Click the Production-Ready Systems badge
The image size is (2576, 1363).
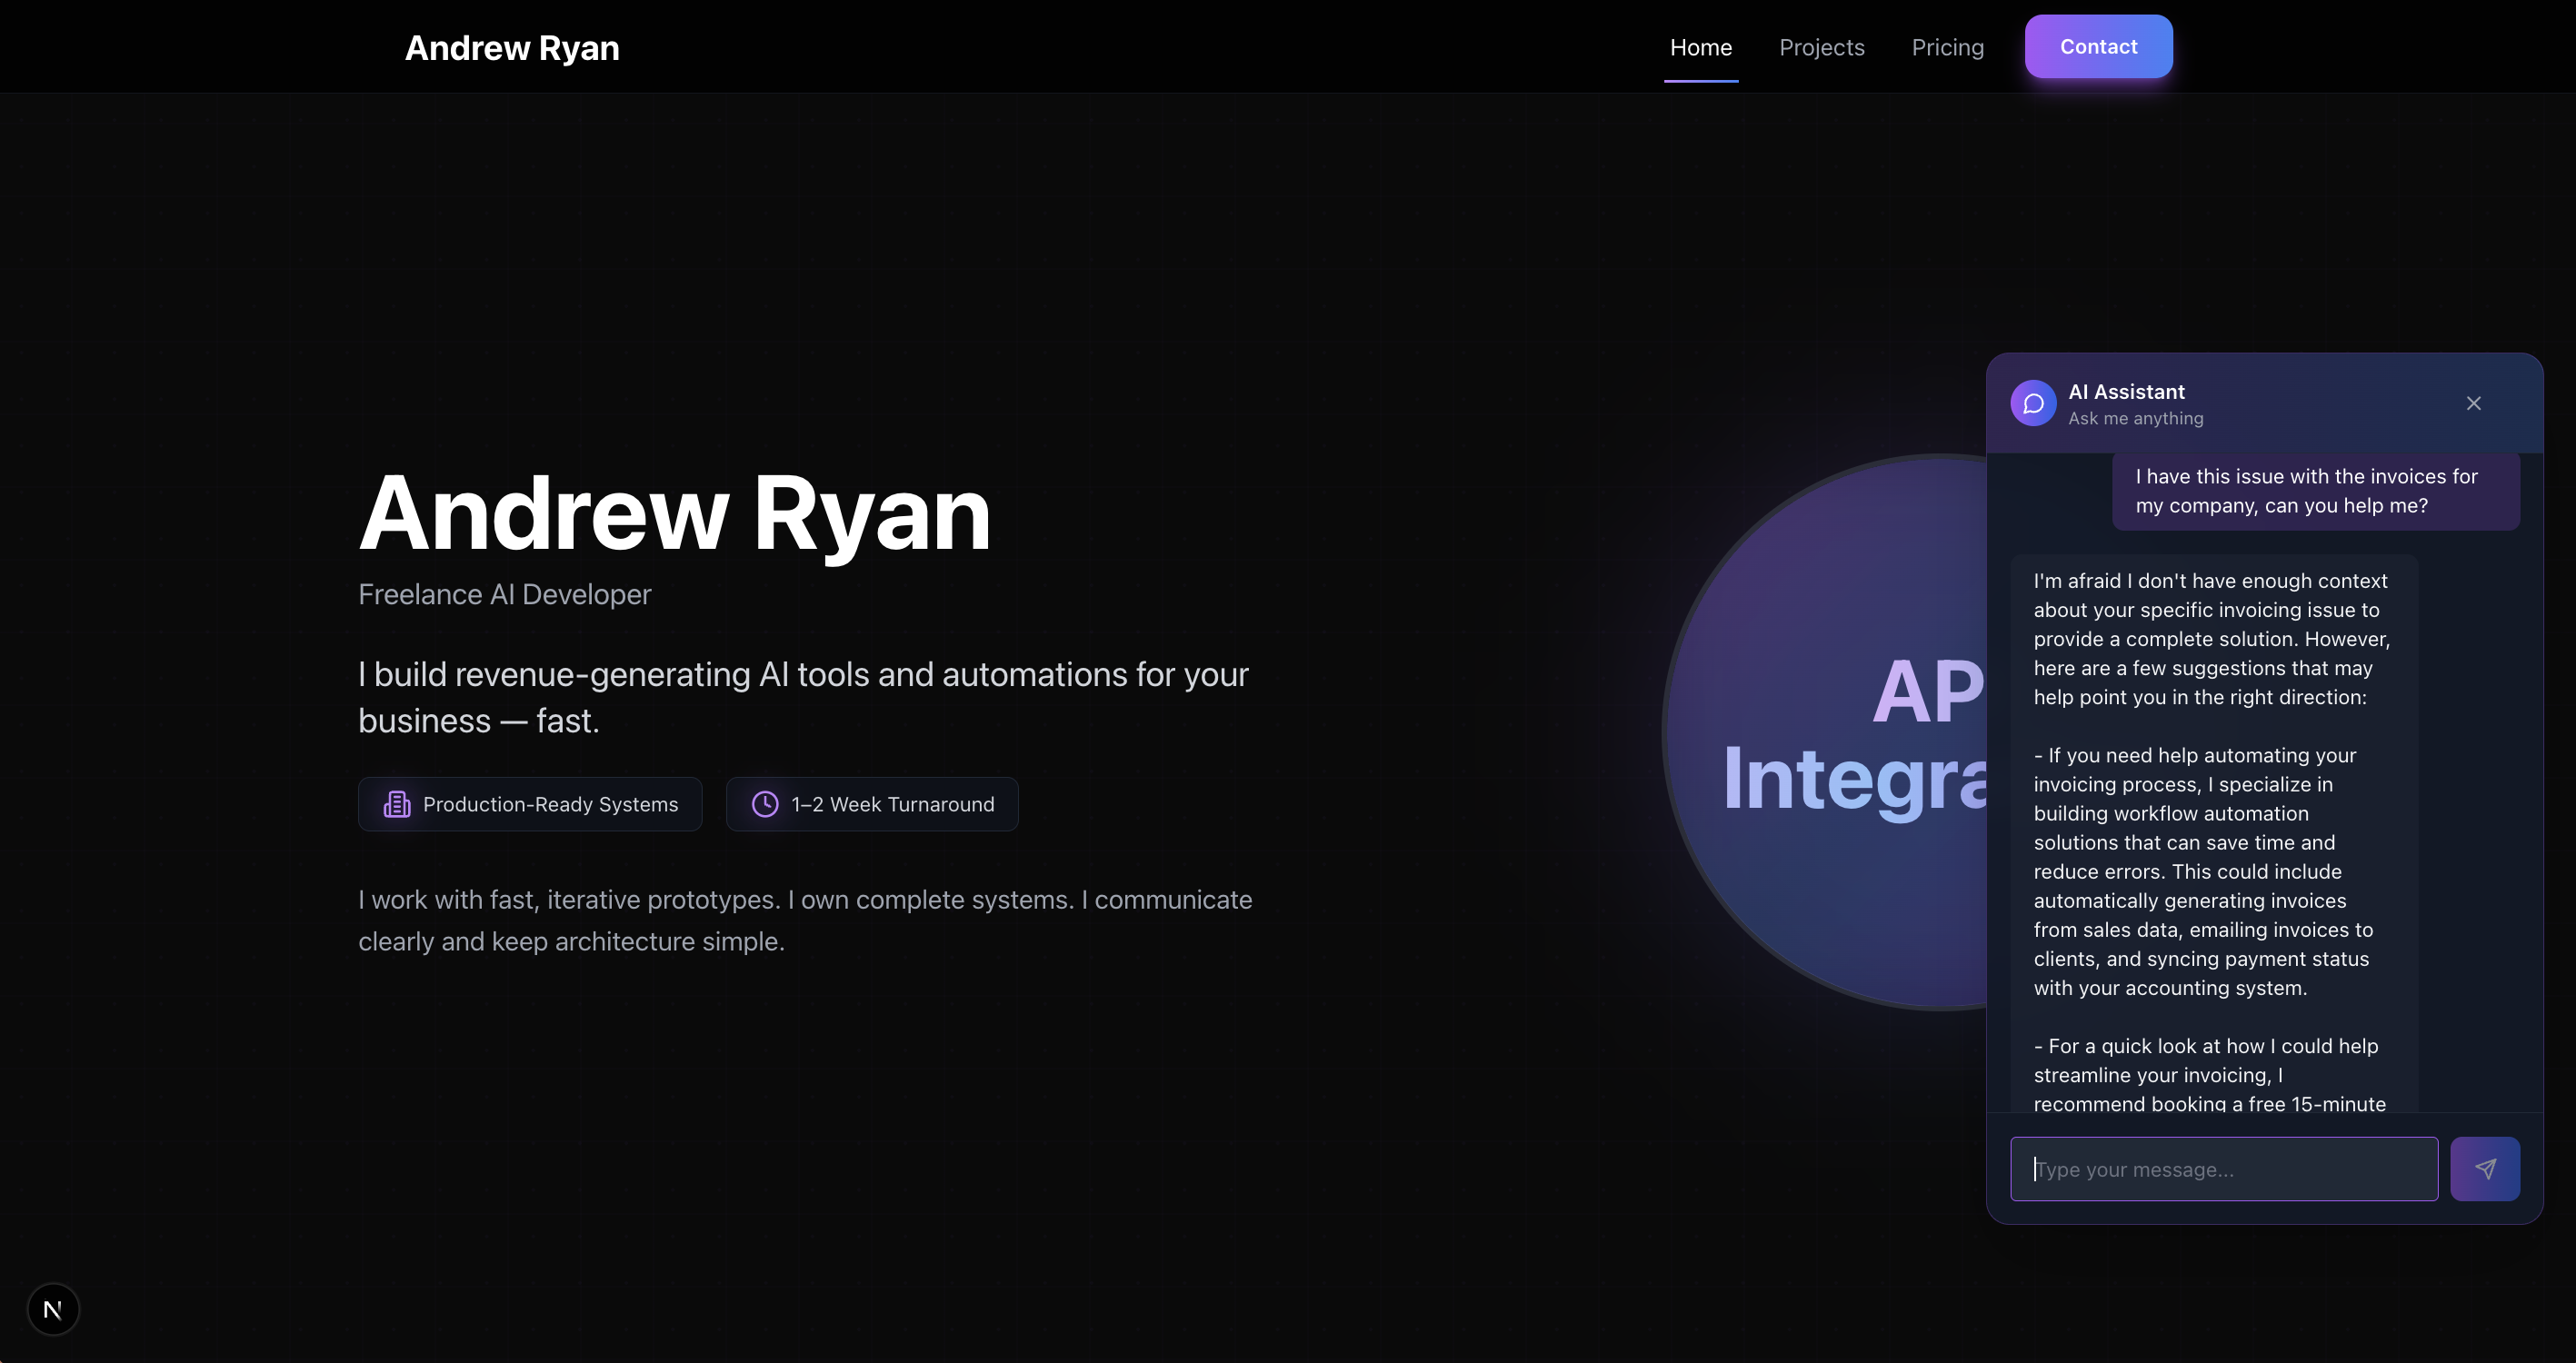(530, 804)
